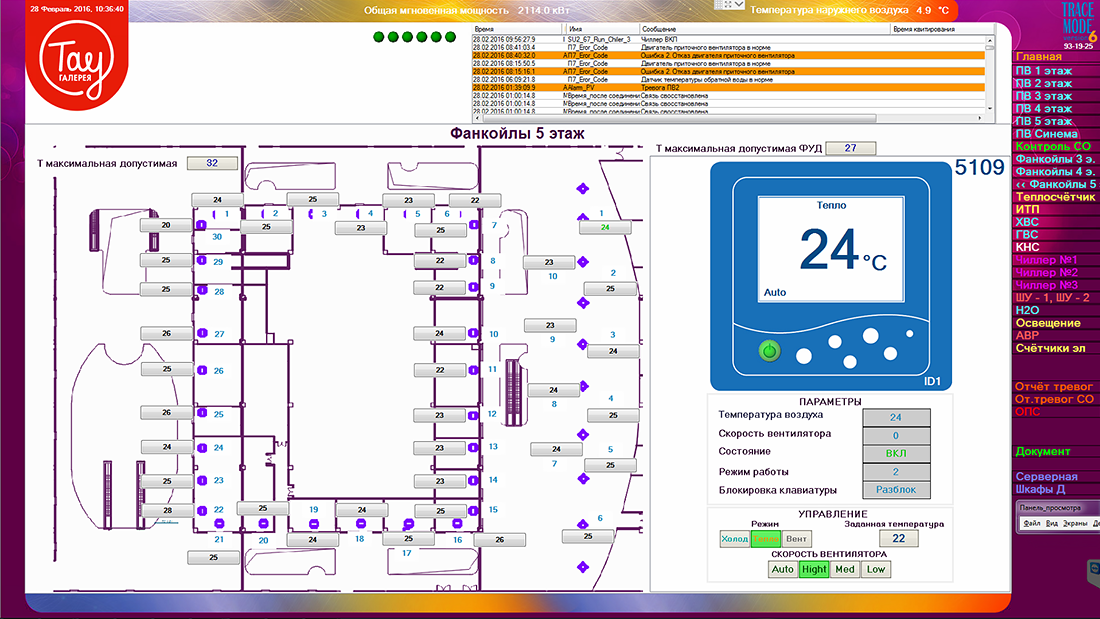Screen dimensions: 1100x619
Task: Select the Холод cooling mode
Action: (x=734, y=539)
